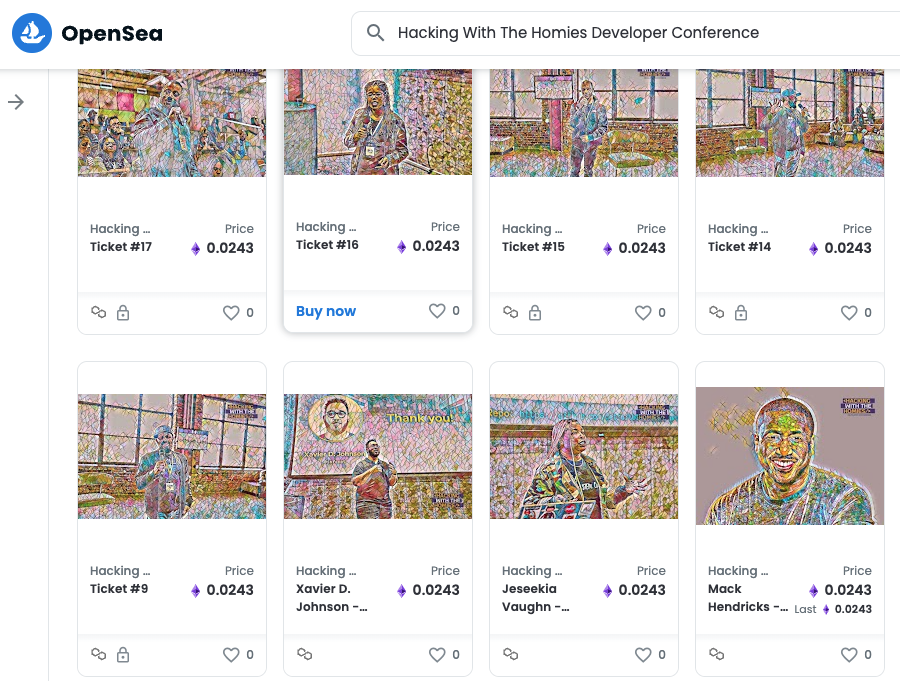Image resolution: width=900 pixels, height=681 pixels.
Task: Click the chain icon on Jeseekia Vaughn card
Action: pos(510,654)
